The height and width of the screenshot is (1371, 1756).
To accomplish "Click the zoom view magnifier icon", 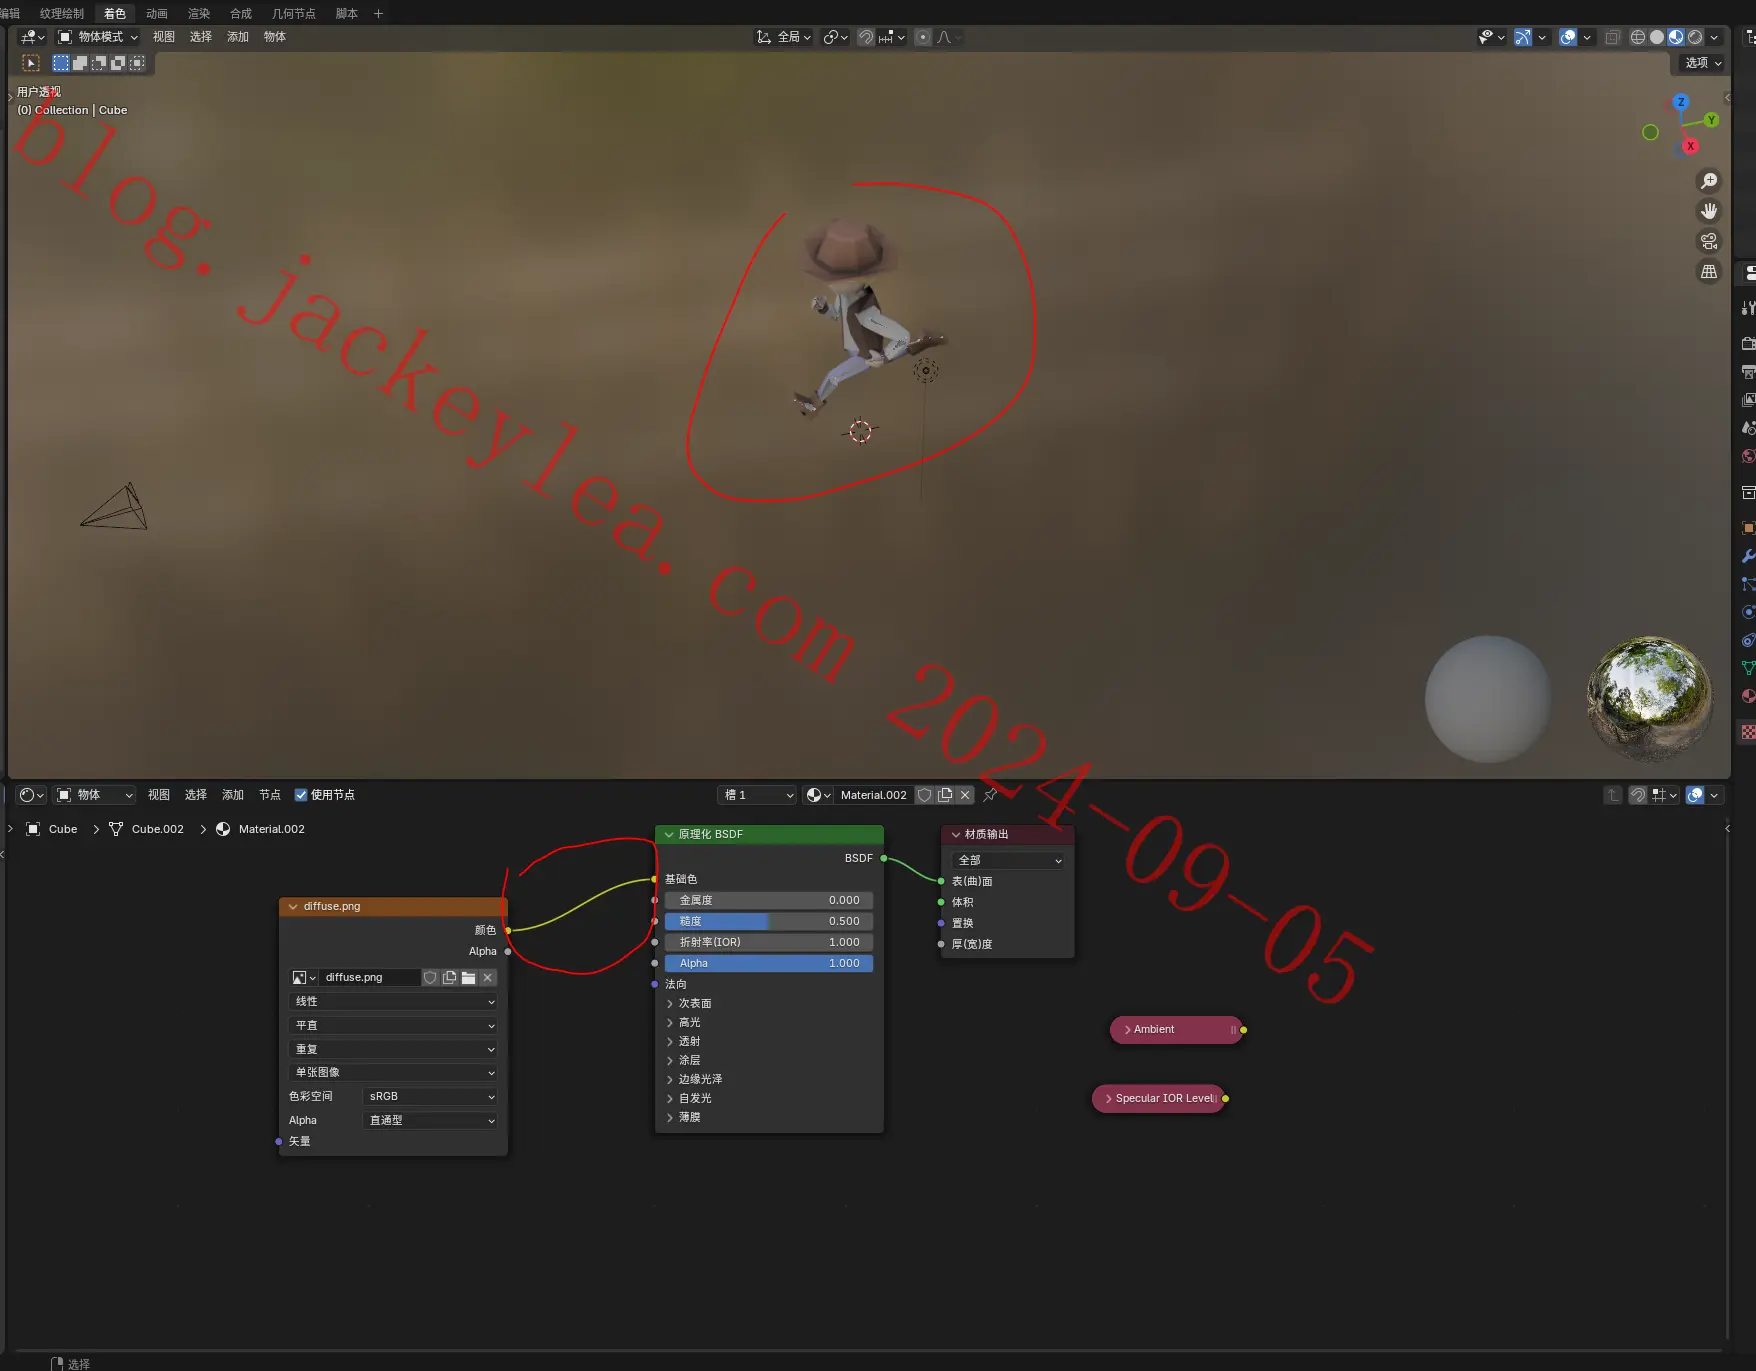I will pyautogui.click(x=1709, y=181).
